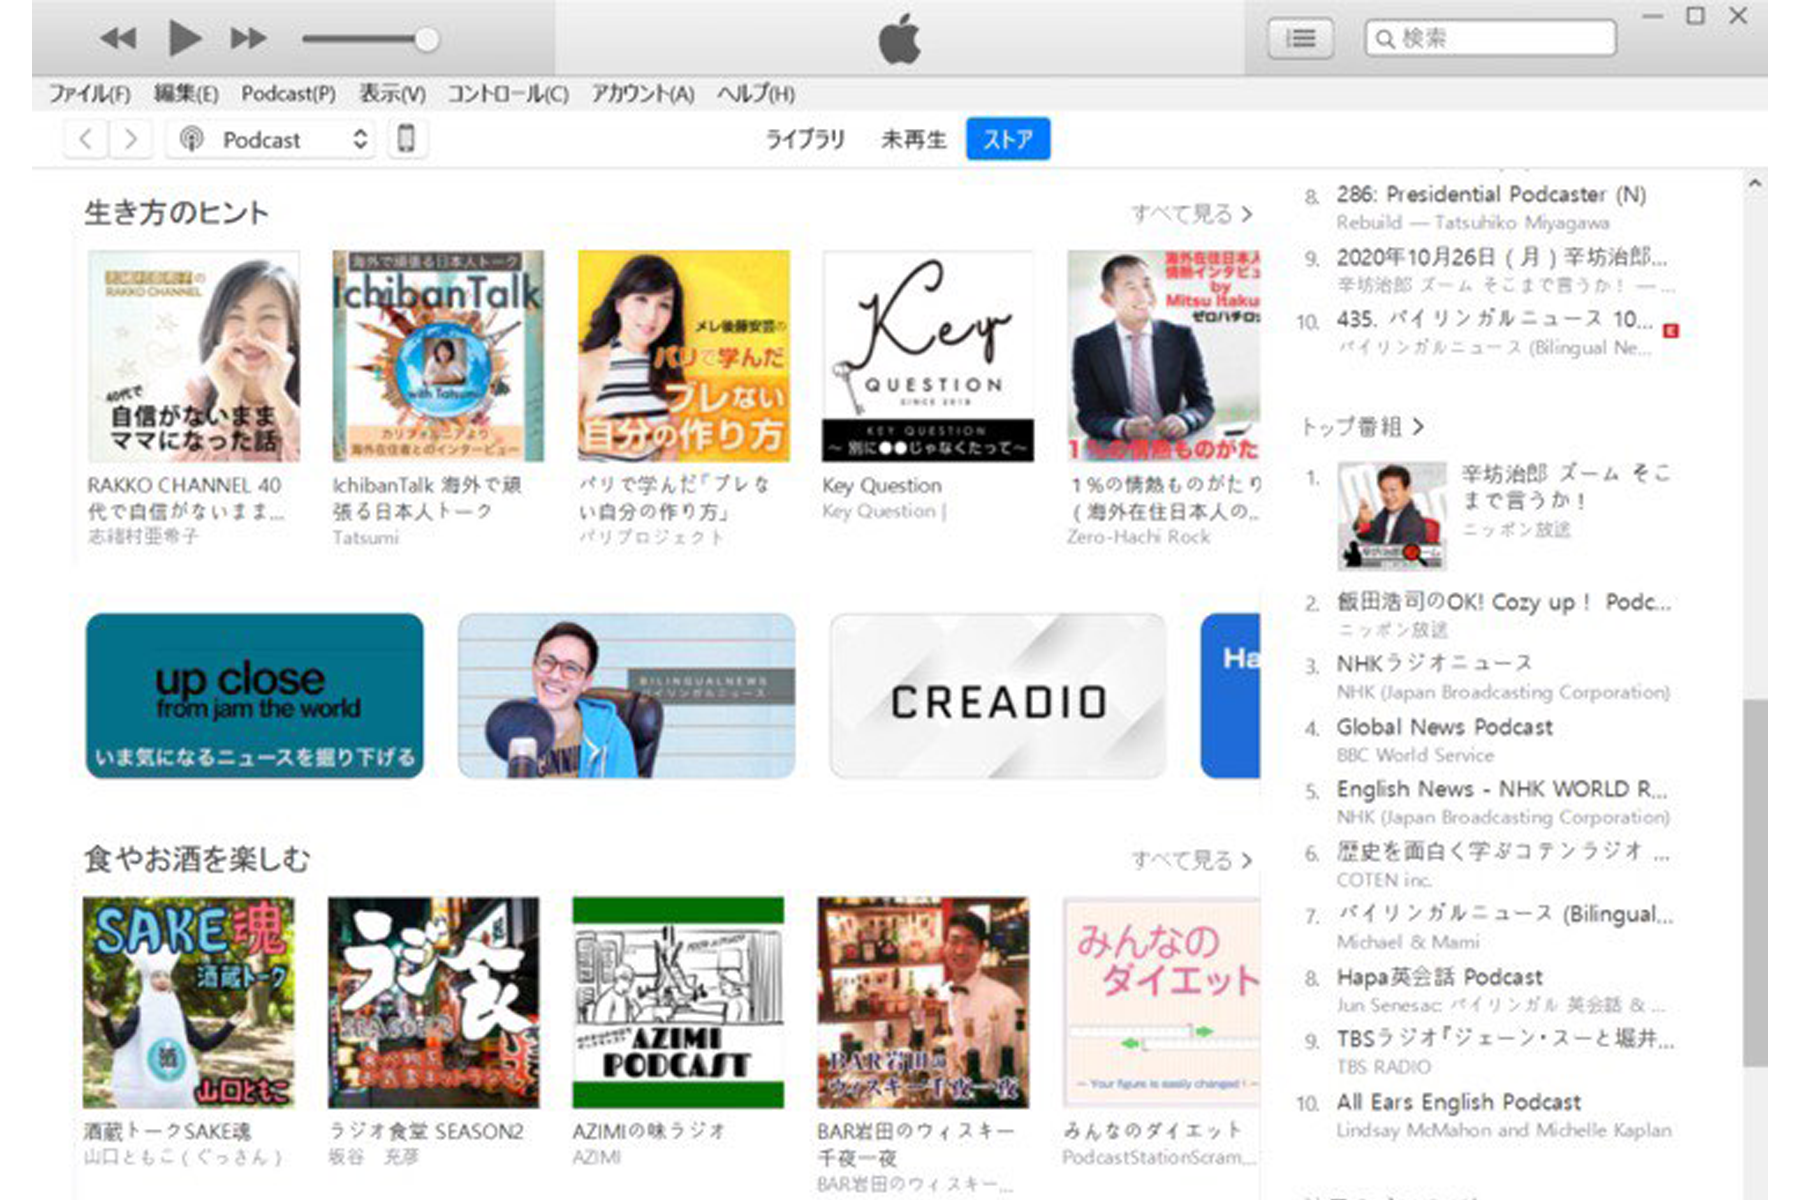This screenshot has width=1800, height=1200.
Task: Go back with the left arrow button
Action: (87, 139)
